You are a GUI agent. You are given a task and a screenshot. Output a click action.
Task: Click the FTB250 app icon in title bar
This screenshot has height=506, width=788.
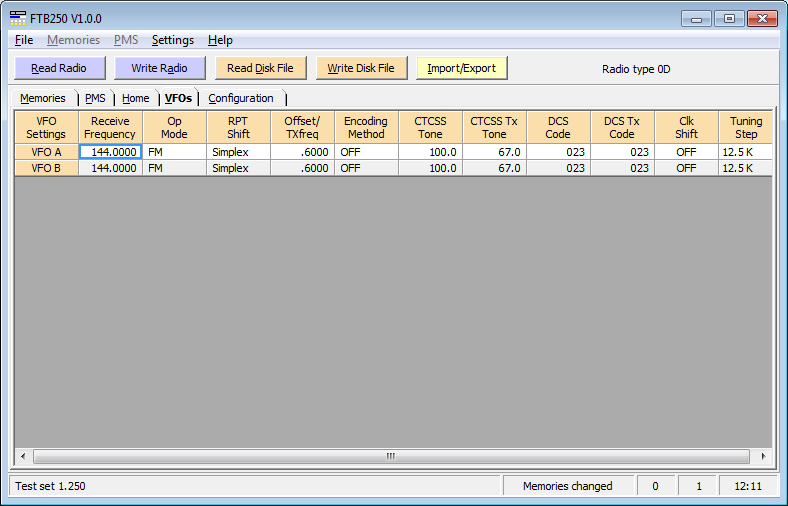18,18
